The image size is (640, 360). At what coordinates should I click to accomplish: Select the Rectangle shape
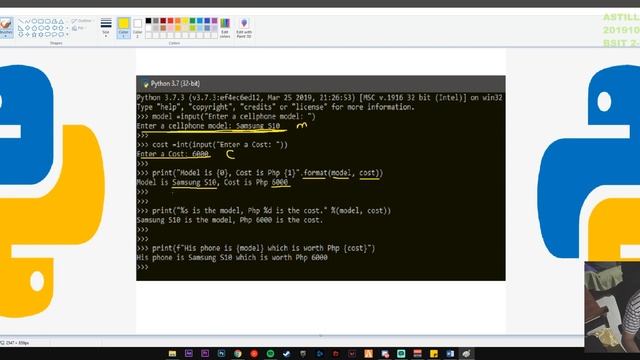41,21
